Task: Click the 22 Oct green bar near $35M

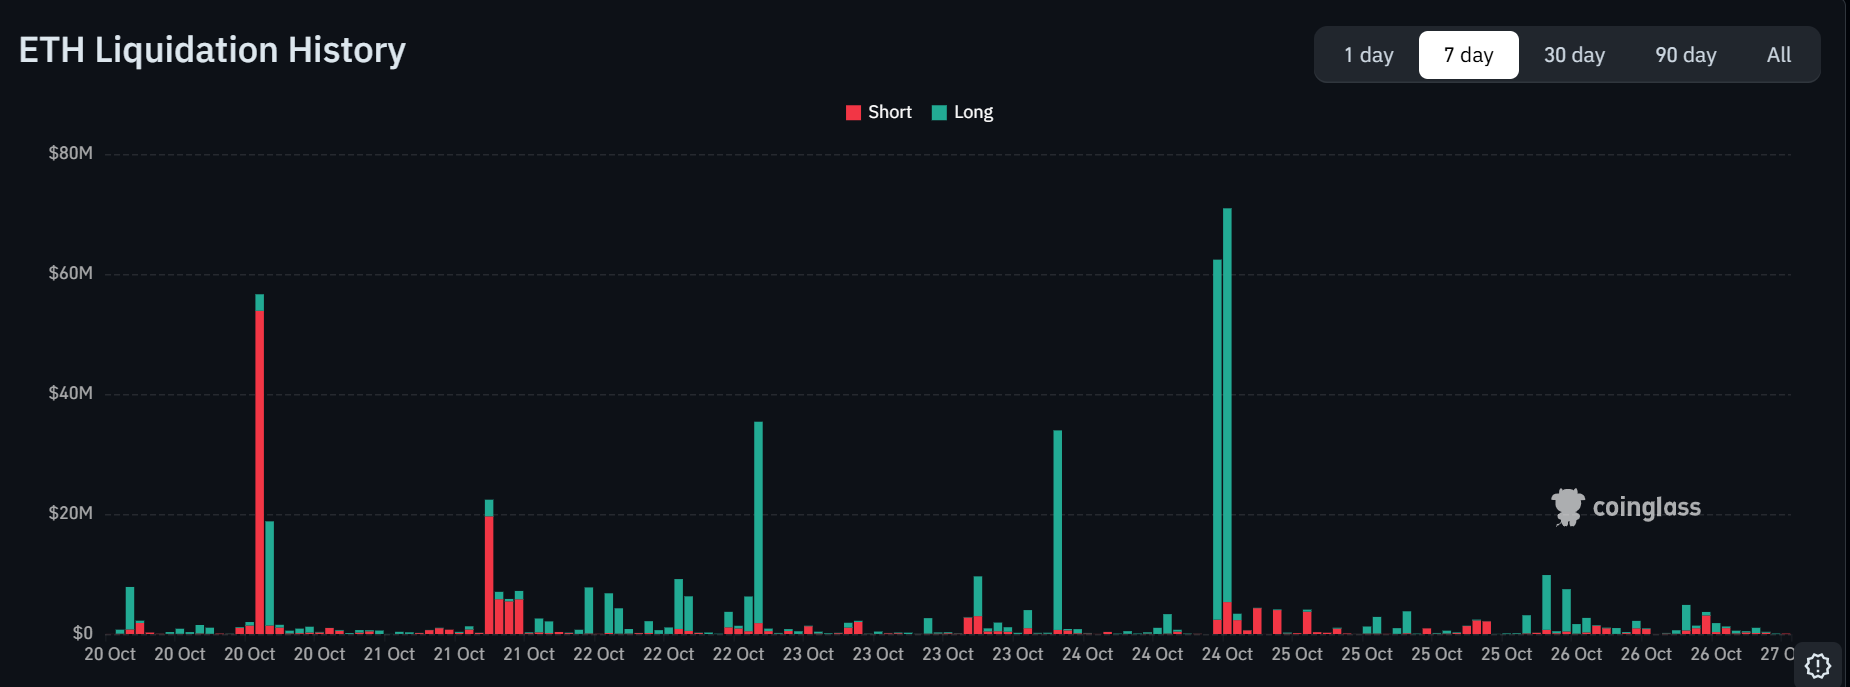Action: (x=758, y=523)
